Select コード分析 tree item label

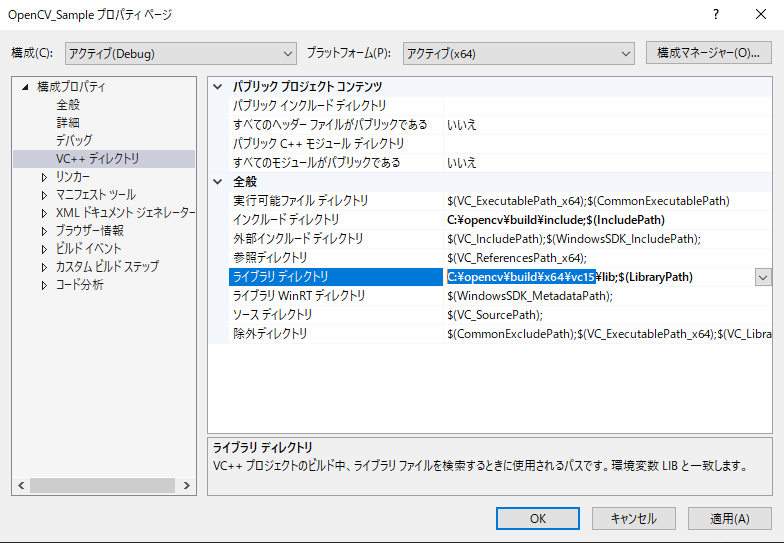[x=80, y=284]
